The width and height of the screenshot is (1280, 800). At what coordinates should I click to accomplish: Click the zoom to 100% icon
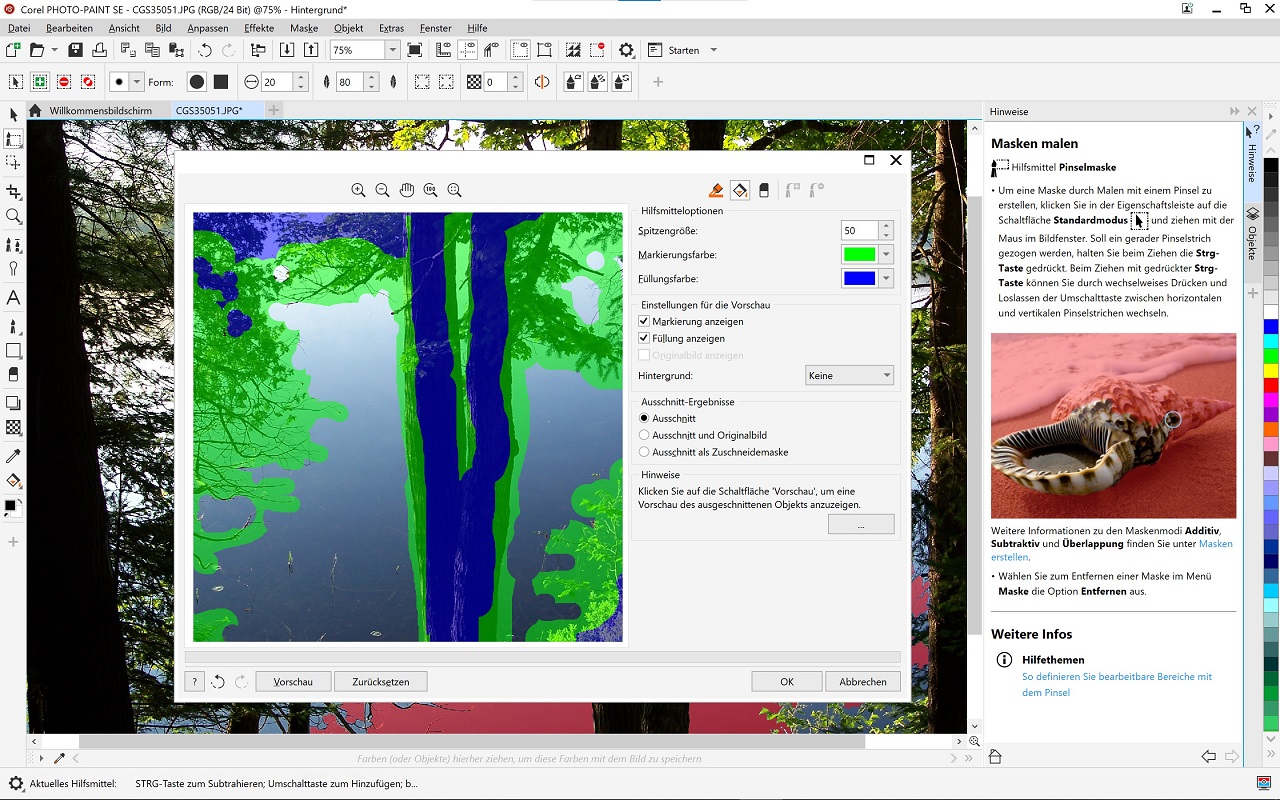point(430,190)
